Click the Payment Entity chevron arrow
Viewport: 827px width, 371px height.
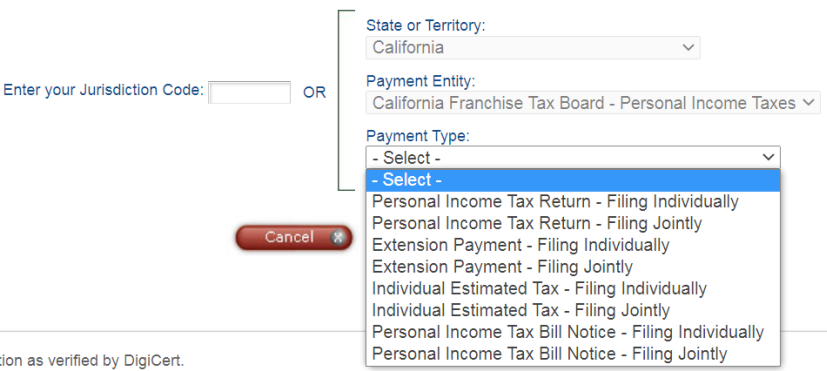(808, 102)
